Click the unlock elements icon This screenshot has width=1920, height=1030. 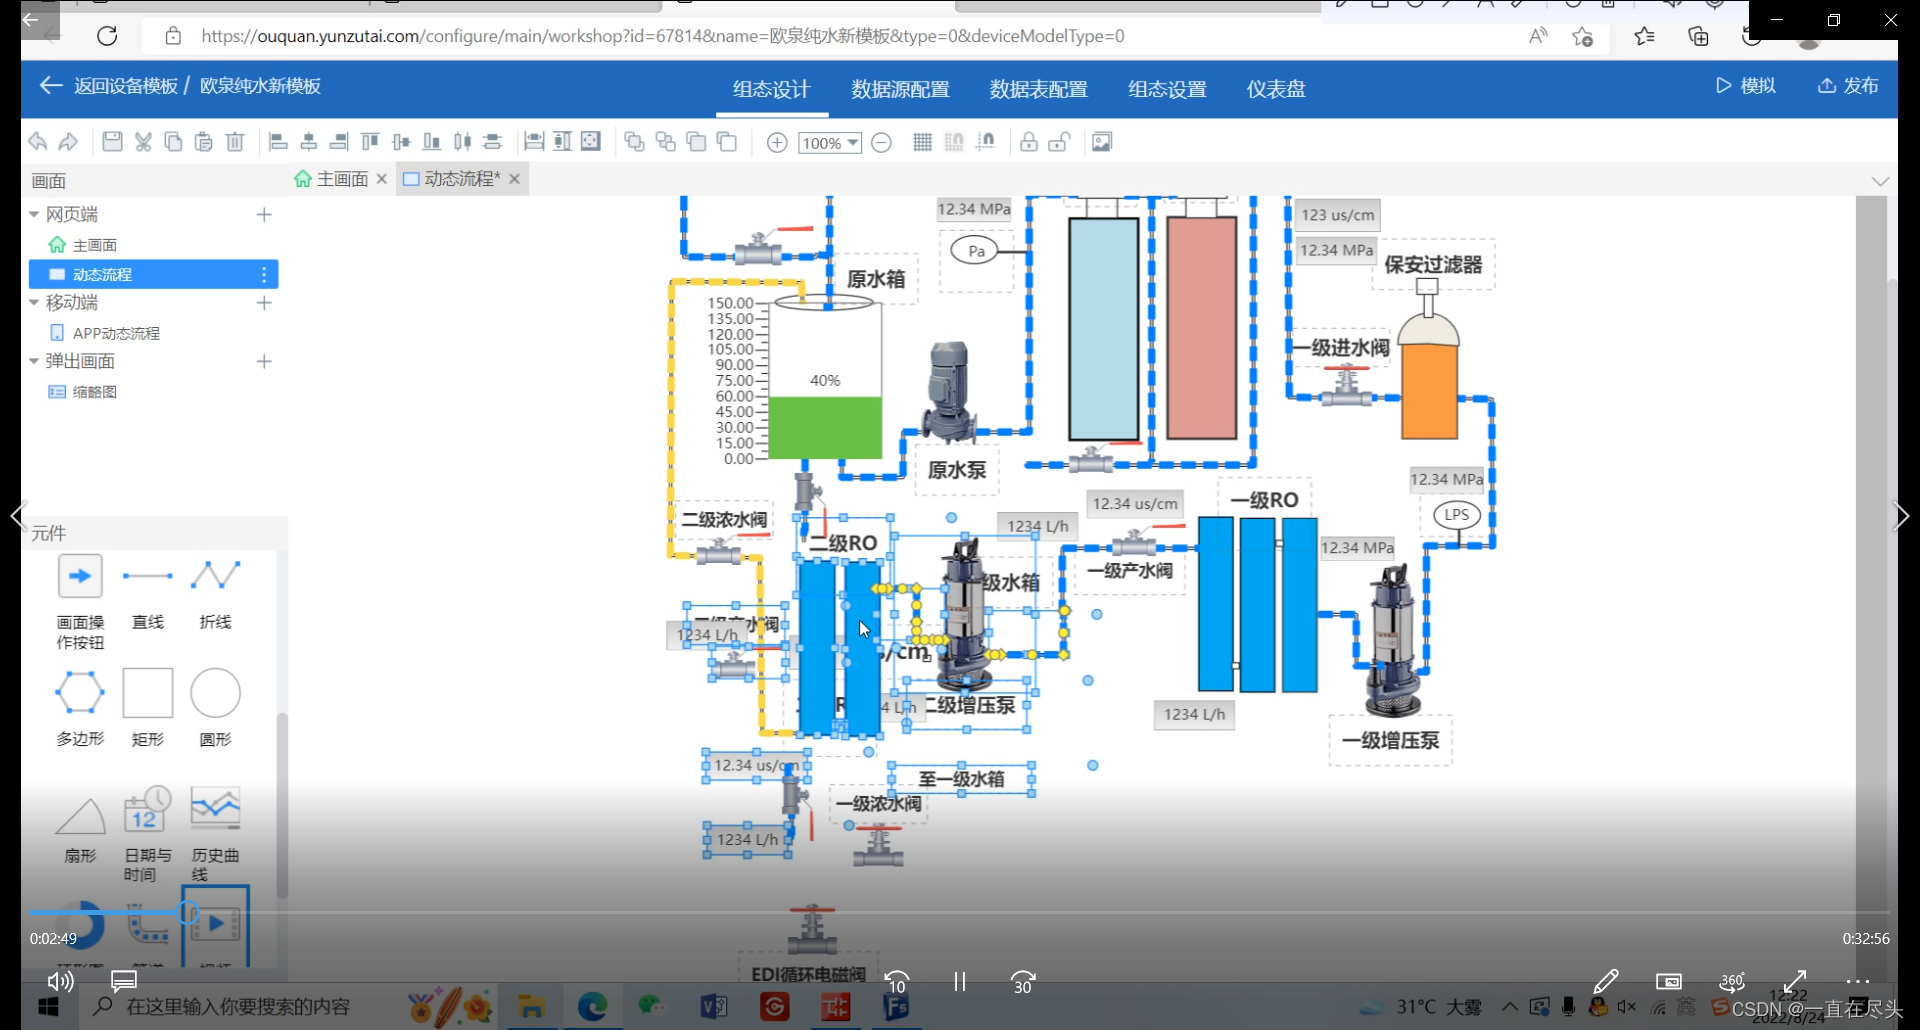pos(1059,142)
